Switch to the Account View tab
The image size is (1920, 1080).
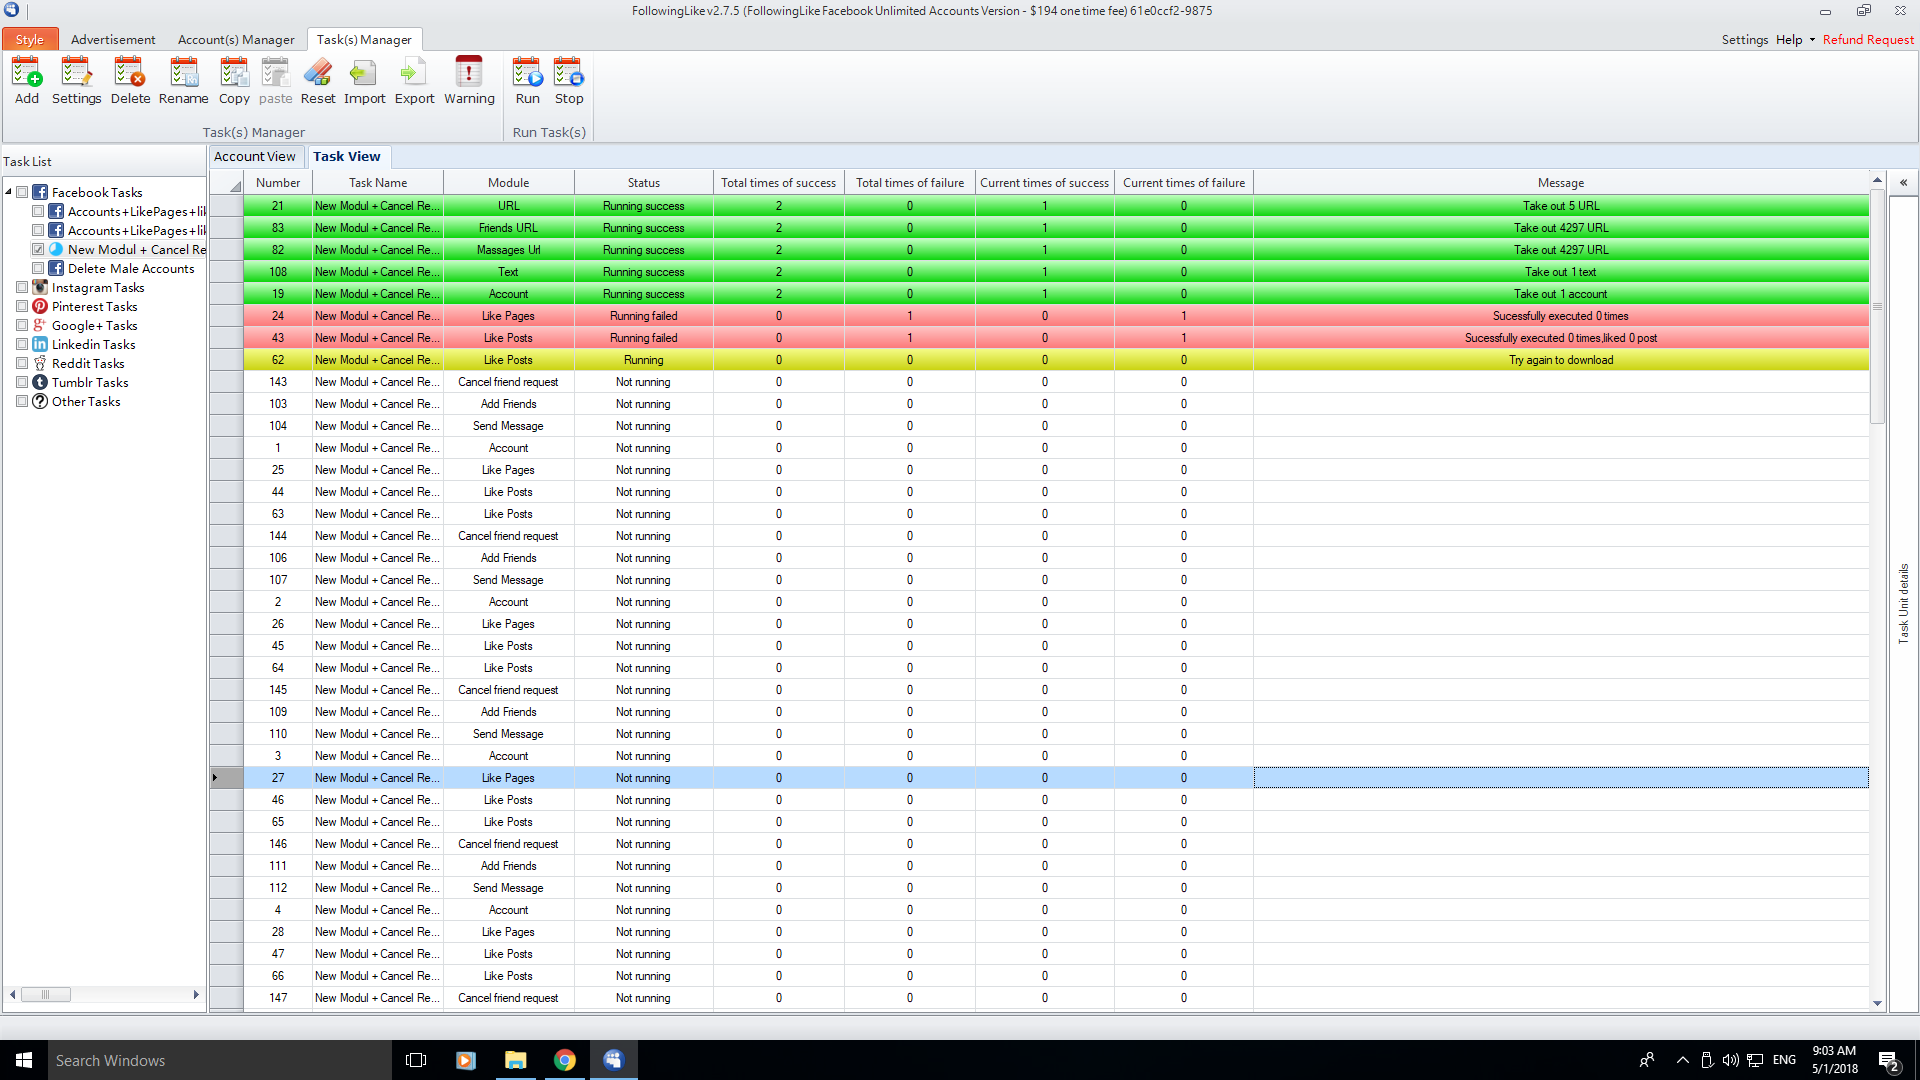[x=255, y=157]
